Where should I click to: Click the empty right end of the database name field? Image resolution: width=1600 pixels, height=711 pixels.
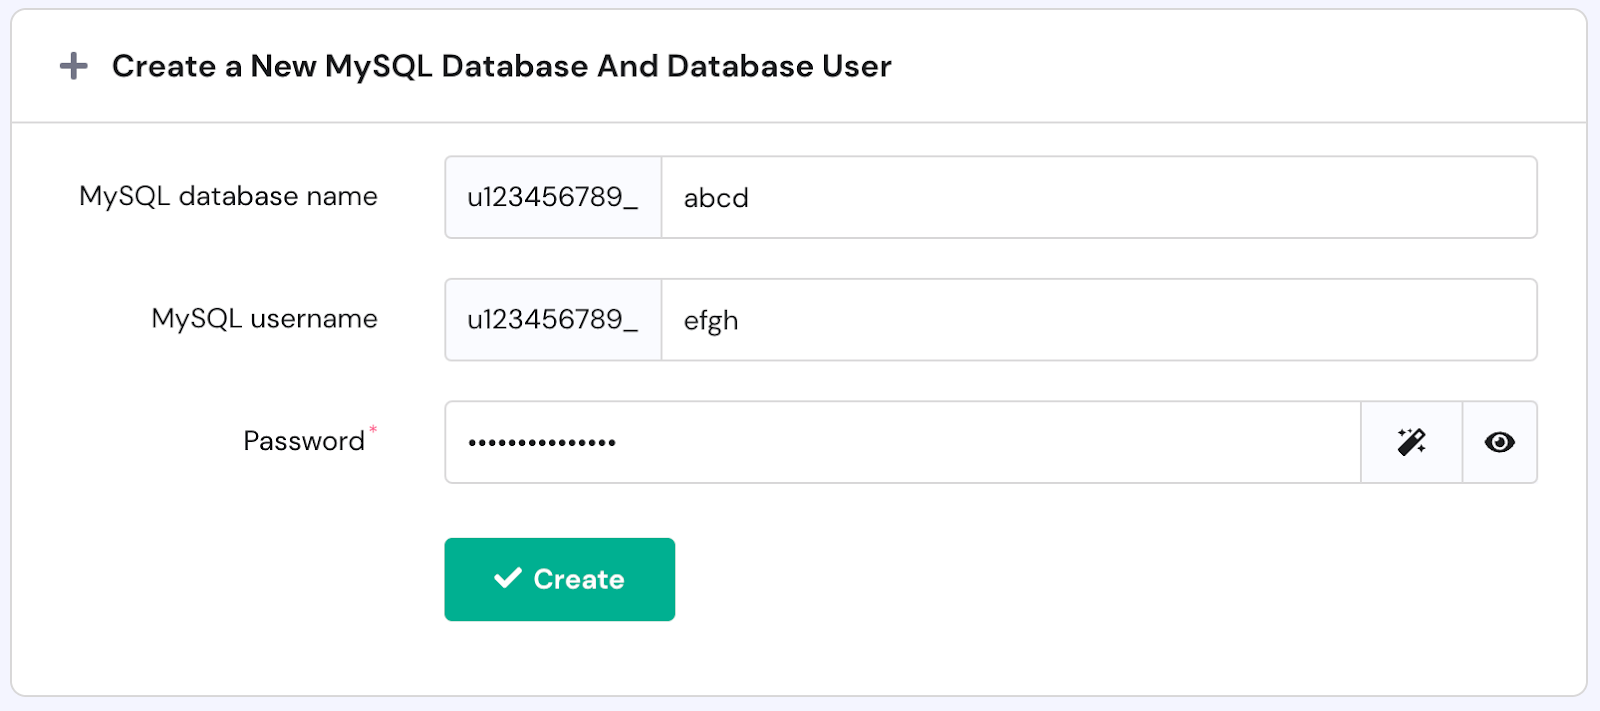[1450, 197]
